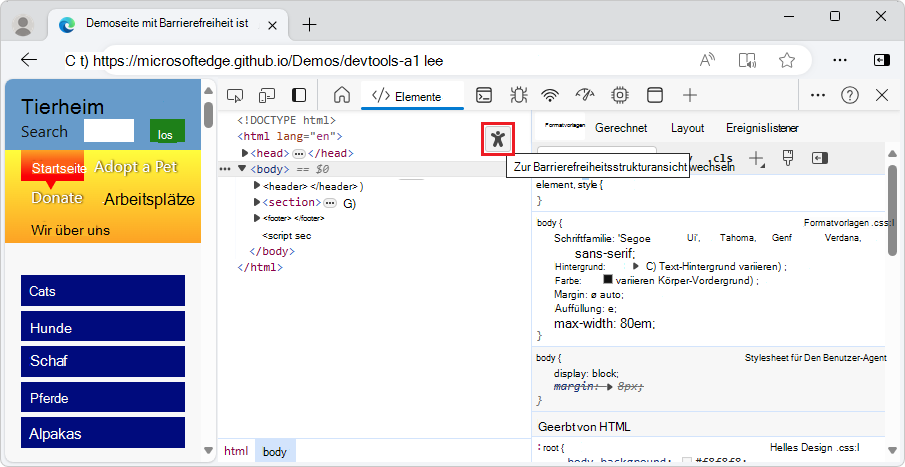
Task: Click new style rule plus button
Action: [x=756, y=158]
